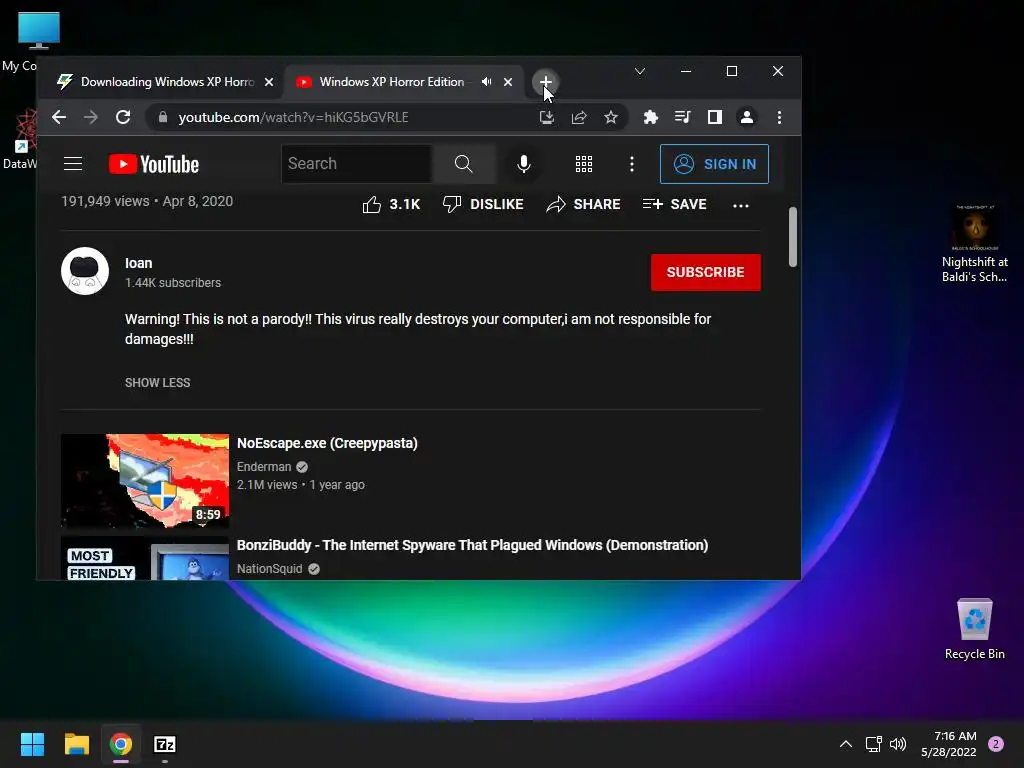
Task: Go to YouTube home via logo
Action: tap(154, 165)
